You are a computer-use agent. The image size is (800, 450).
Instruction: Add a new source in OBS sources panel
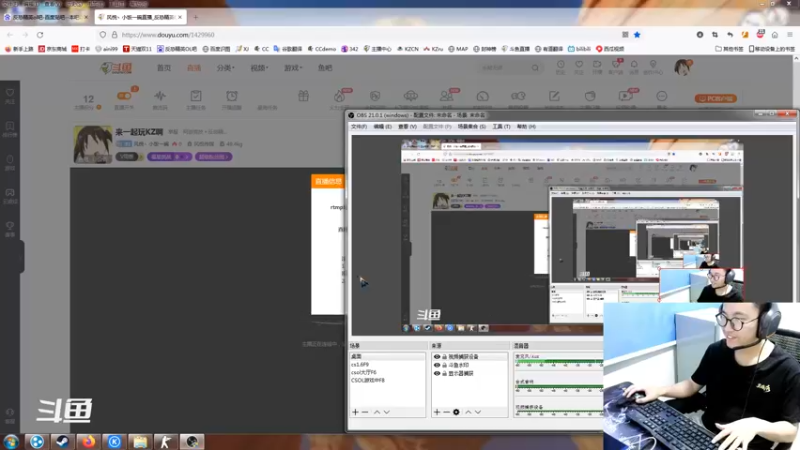pos(437,412)
